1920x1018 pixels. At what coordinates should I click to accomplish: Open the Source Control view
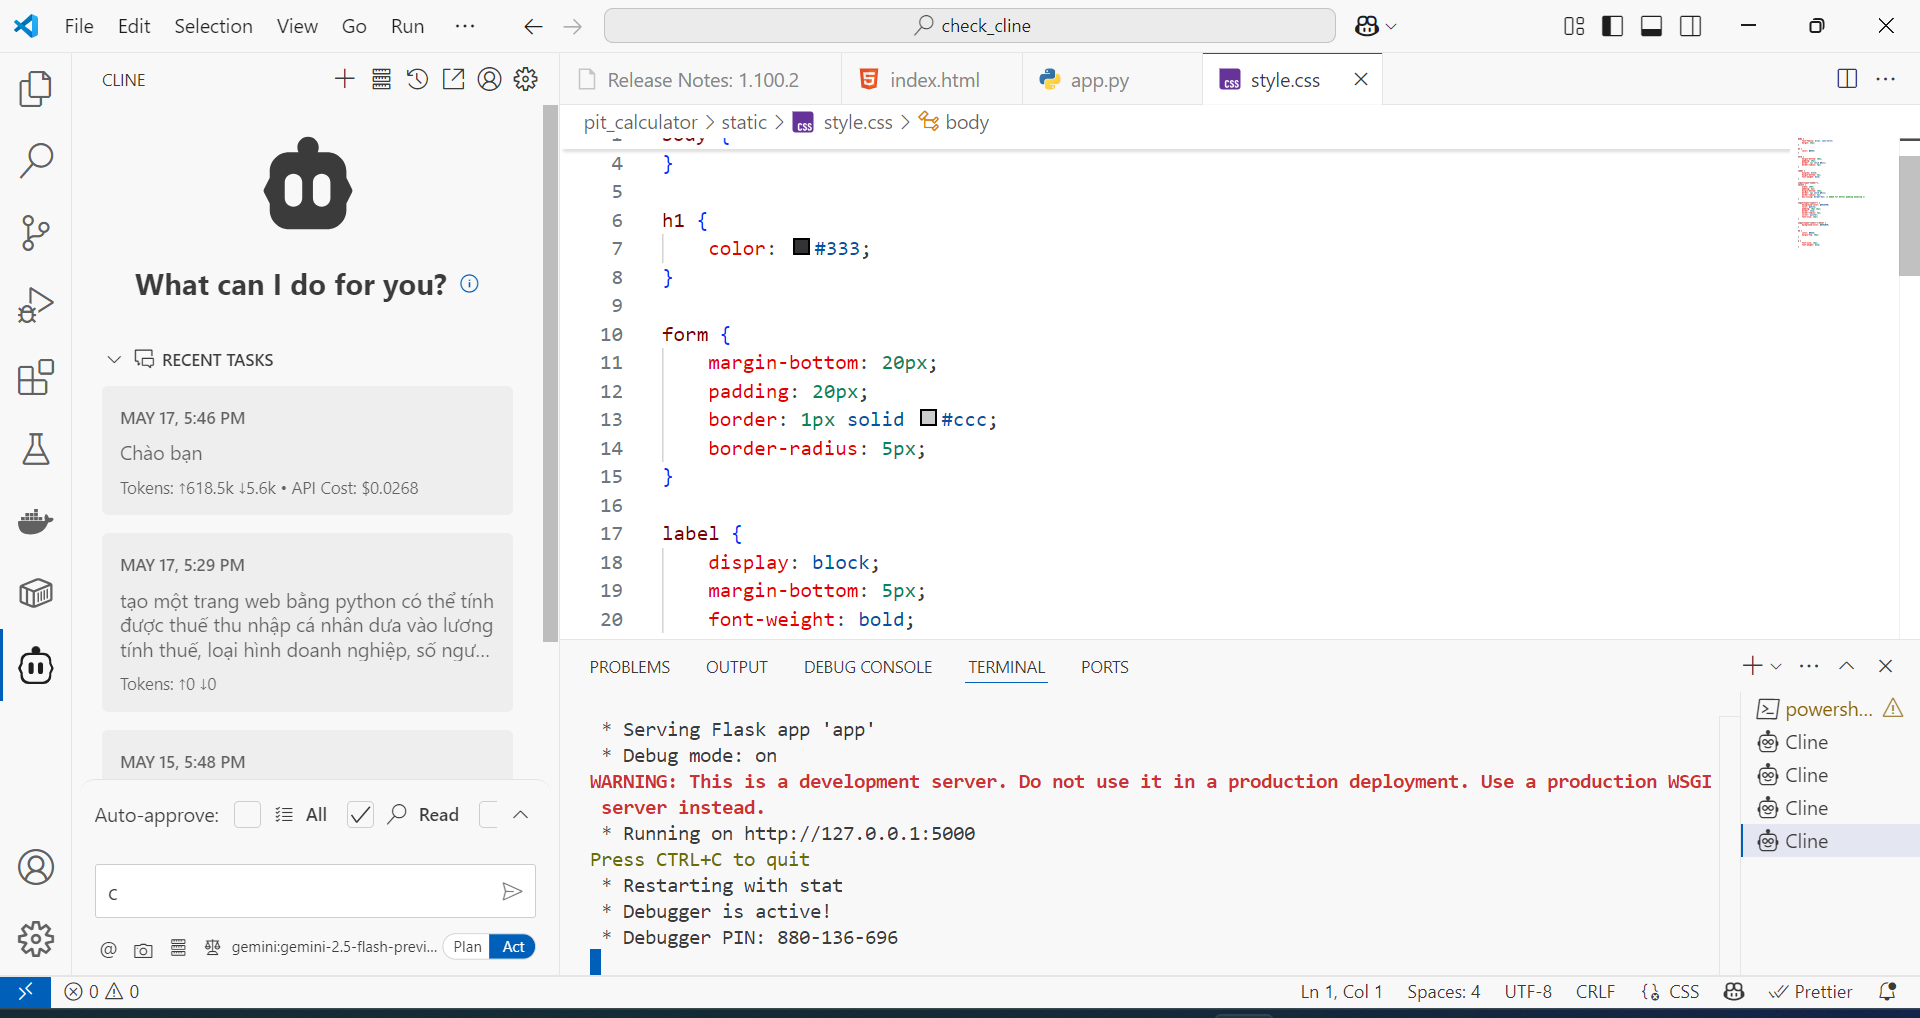(36, 233)
